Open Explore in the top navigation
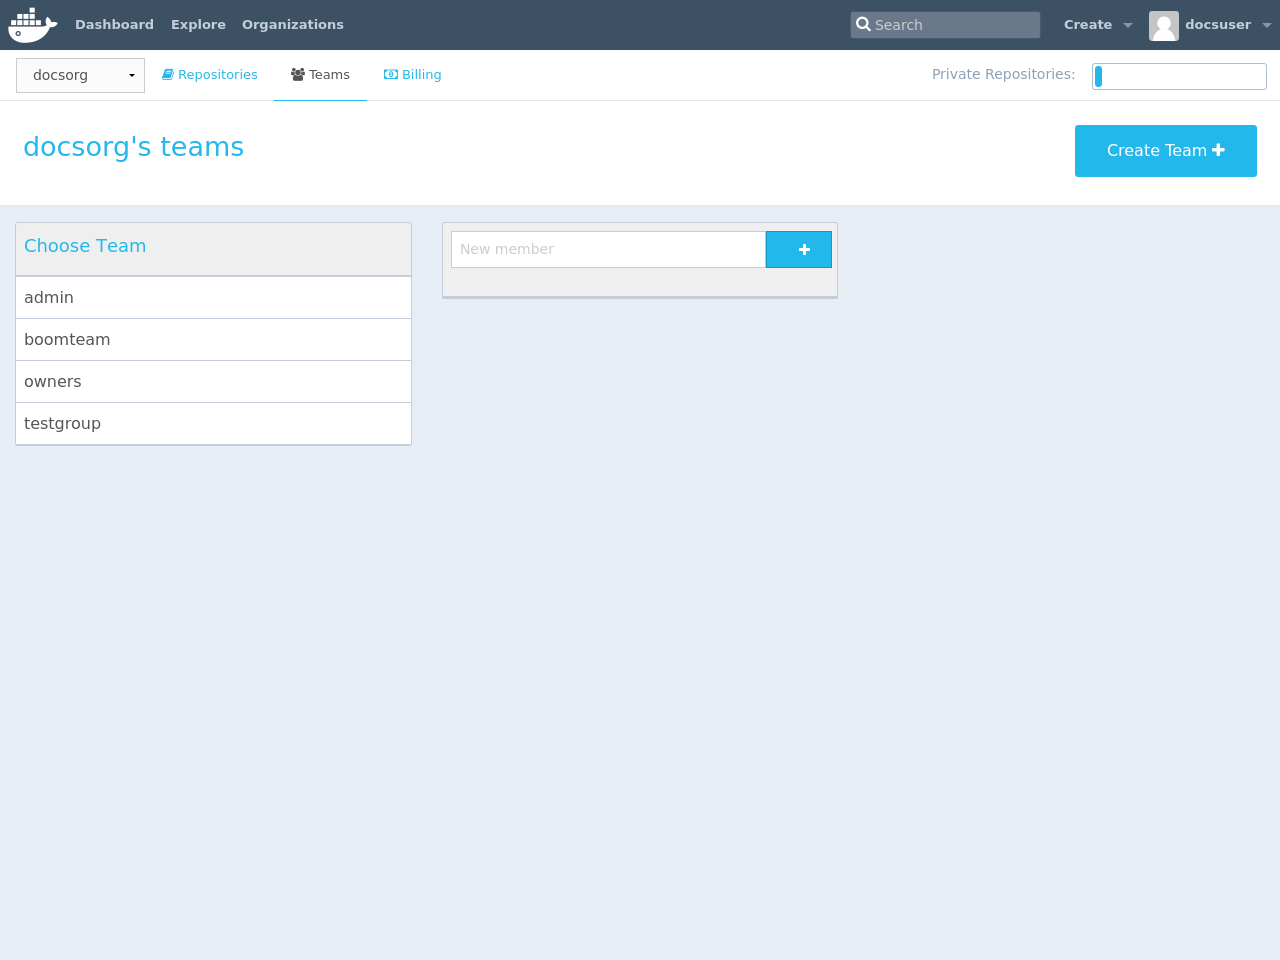Image resolution: width=1280 pixels, height=960 pixels. (x=198, y=25)
